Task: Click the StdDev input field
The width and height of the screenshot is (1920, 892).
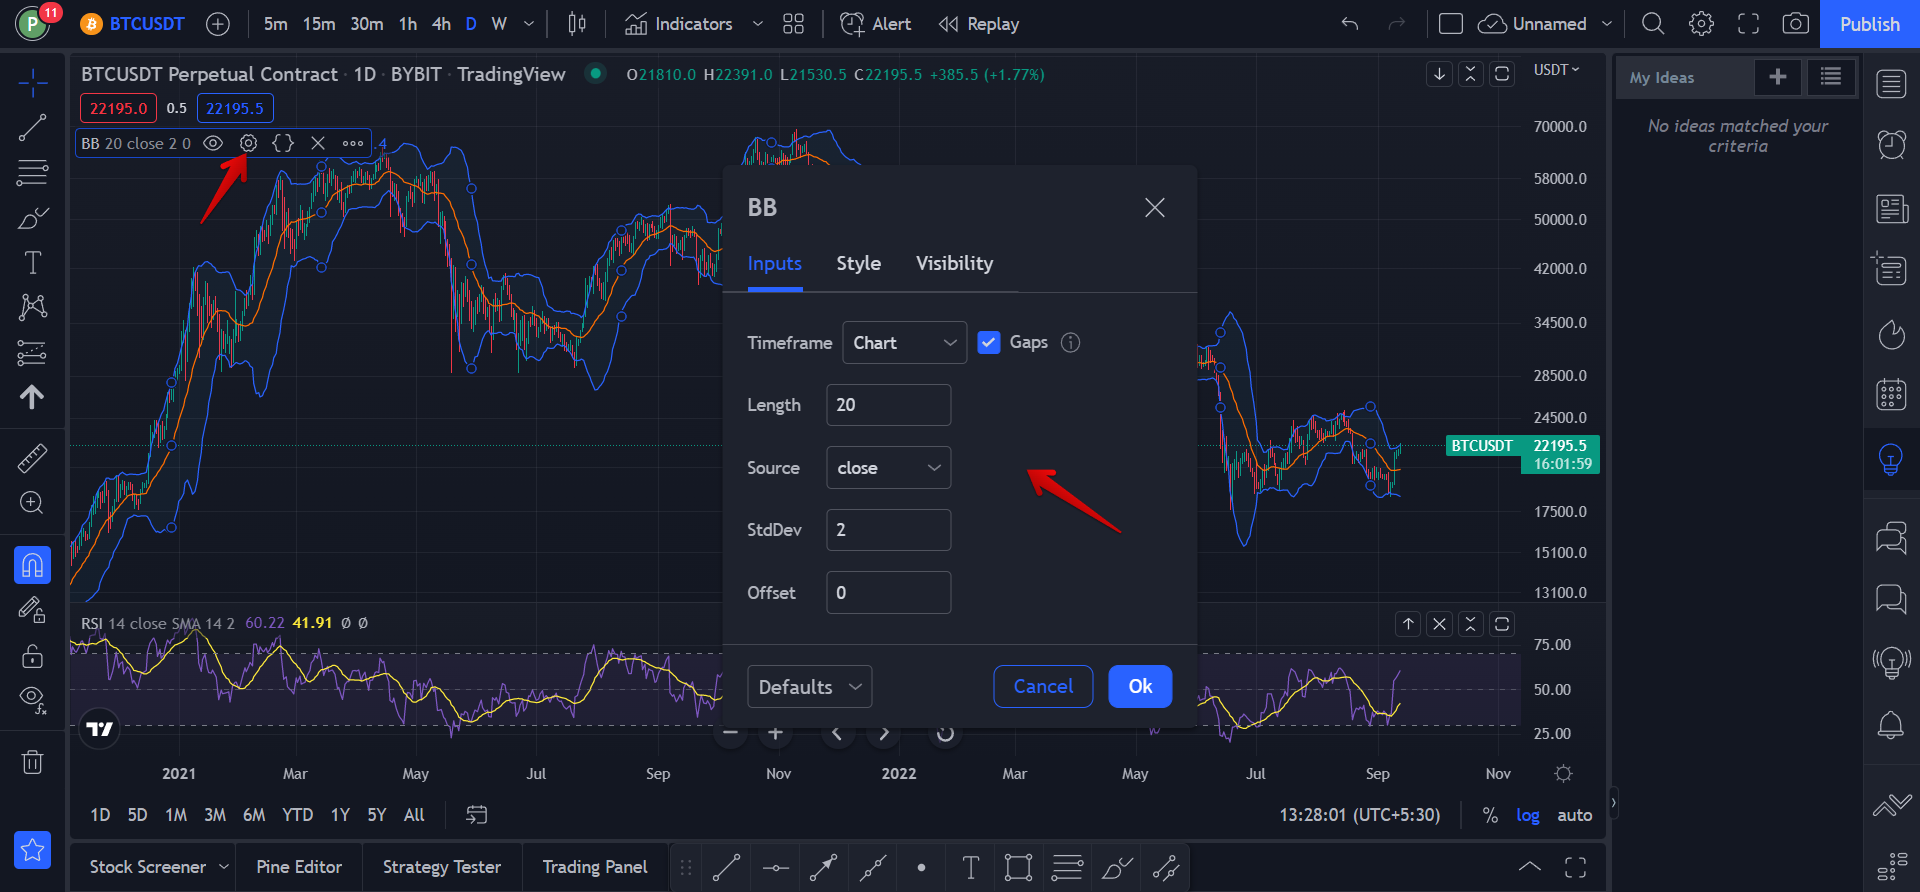Action: [888, 530]
